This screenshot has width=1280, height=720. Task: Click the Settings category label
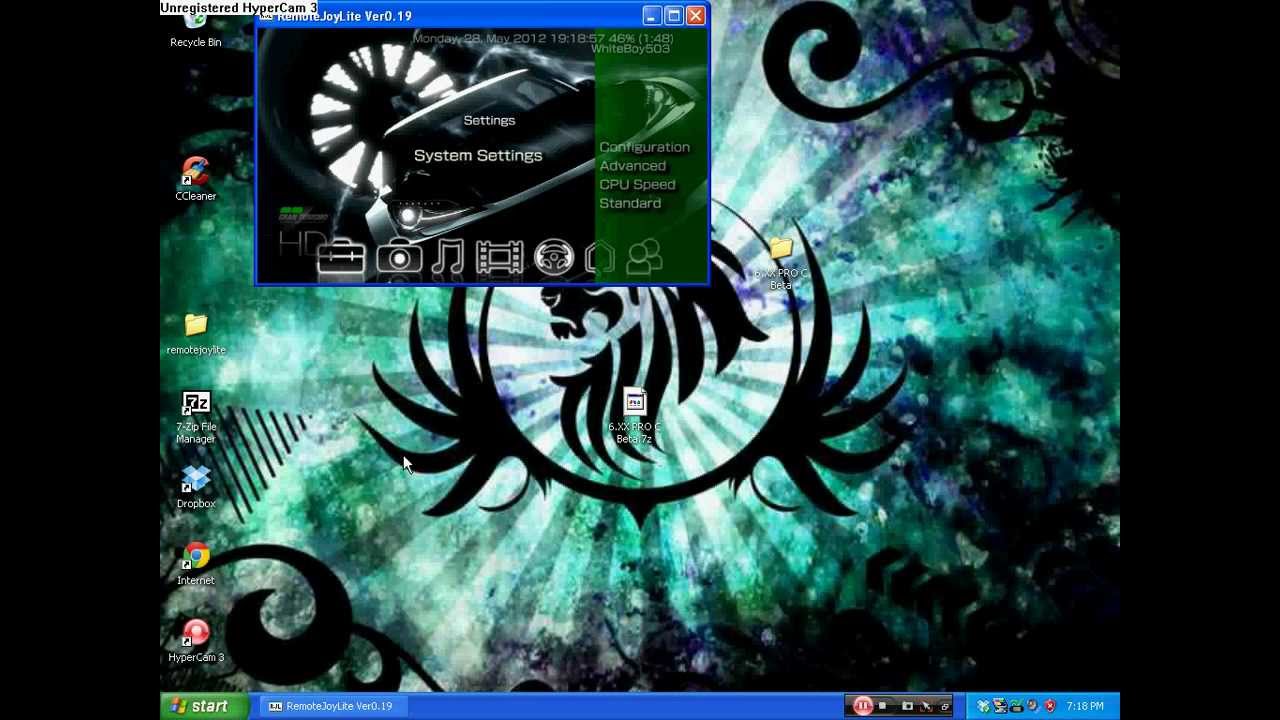coord(489,120)
